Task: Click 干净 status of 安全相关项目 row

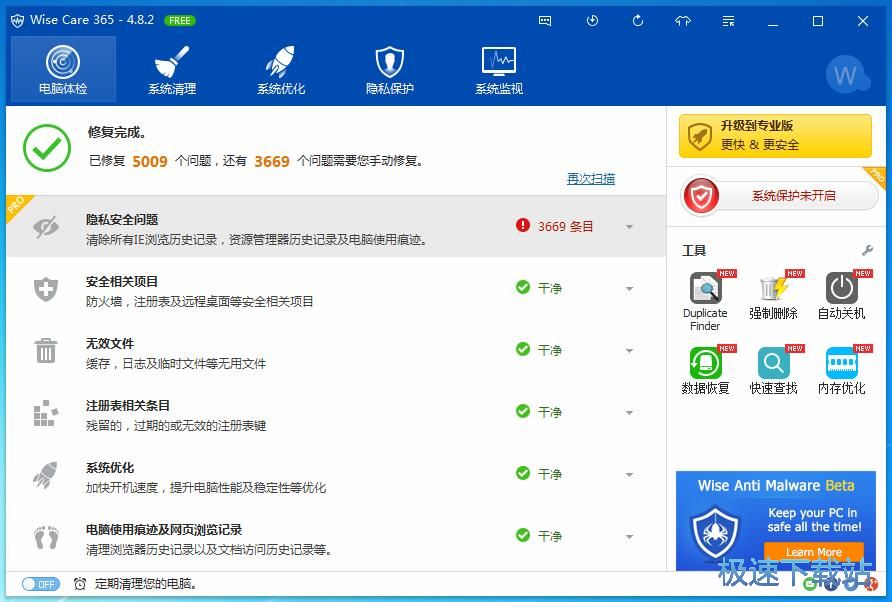Action: pos(539,288)
